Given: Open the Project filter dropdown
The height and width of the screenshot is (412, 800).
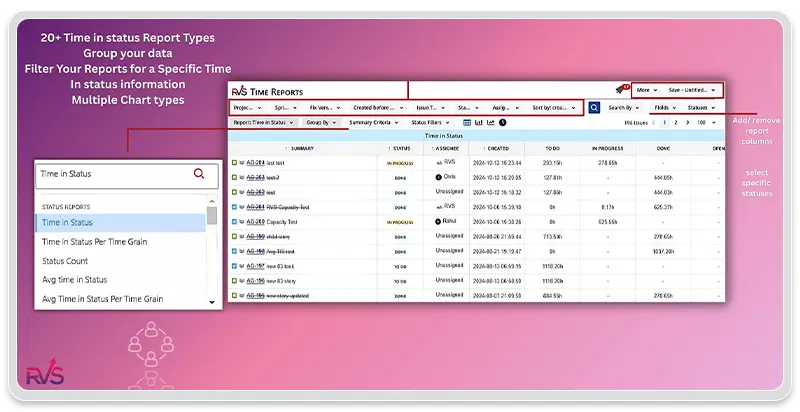Looking at the screenshot, I should 247,108.
